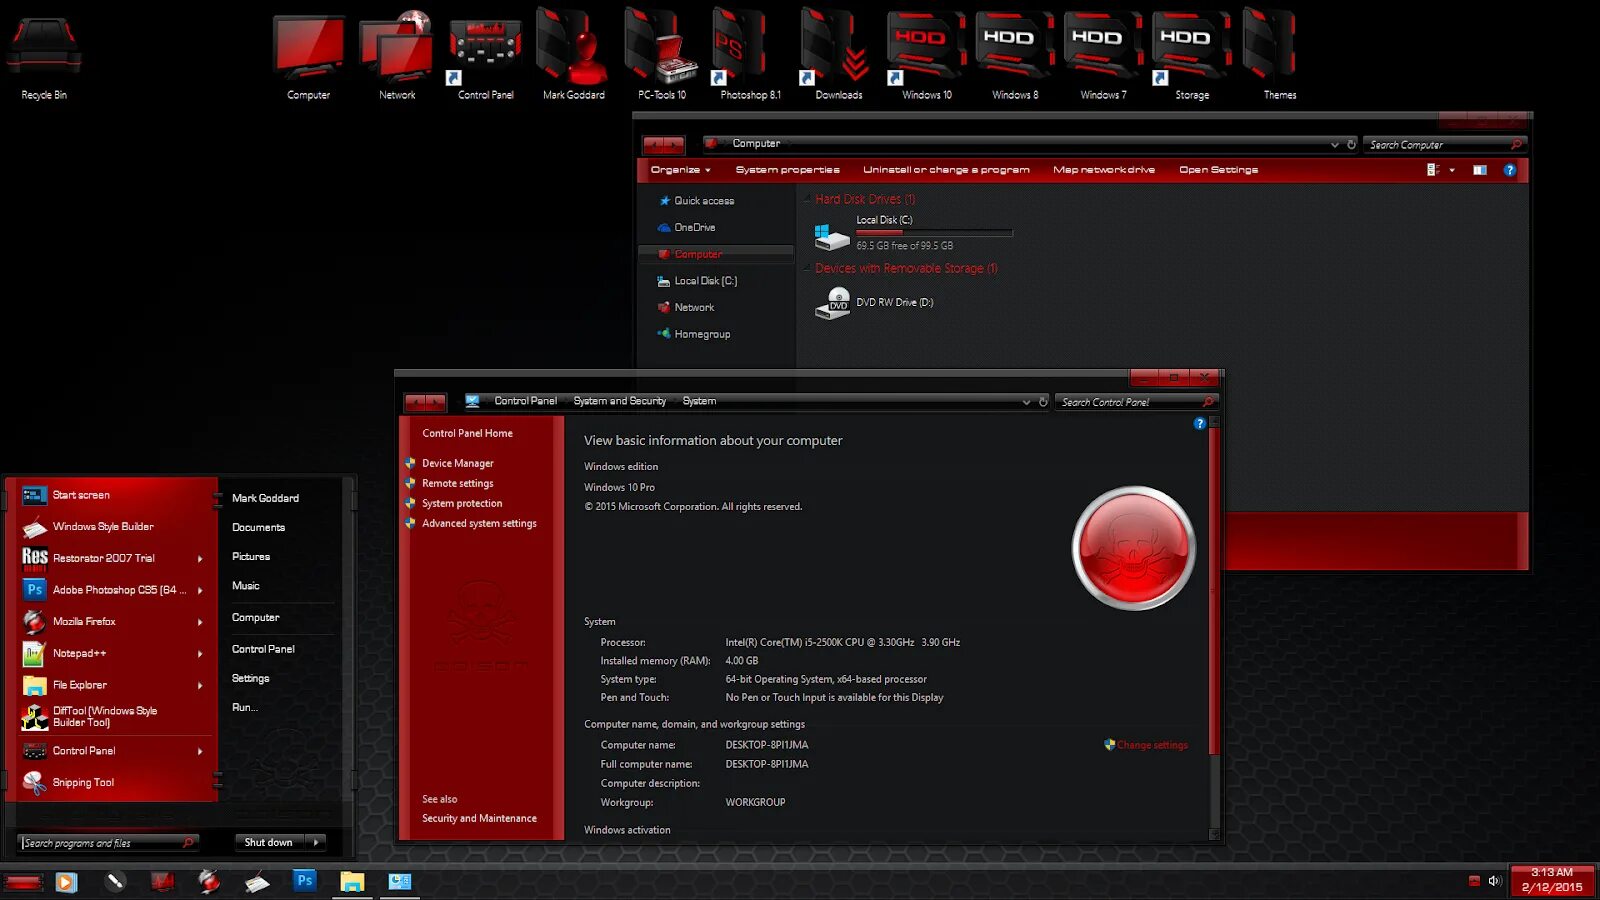
Task: Click the Search Computer field
Action: (x=1445, y=145)
